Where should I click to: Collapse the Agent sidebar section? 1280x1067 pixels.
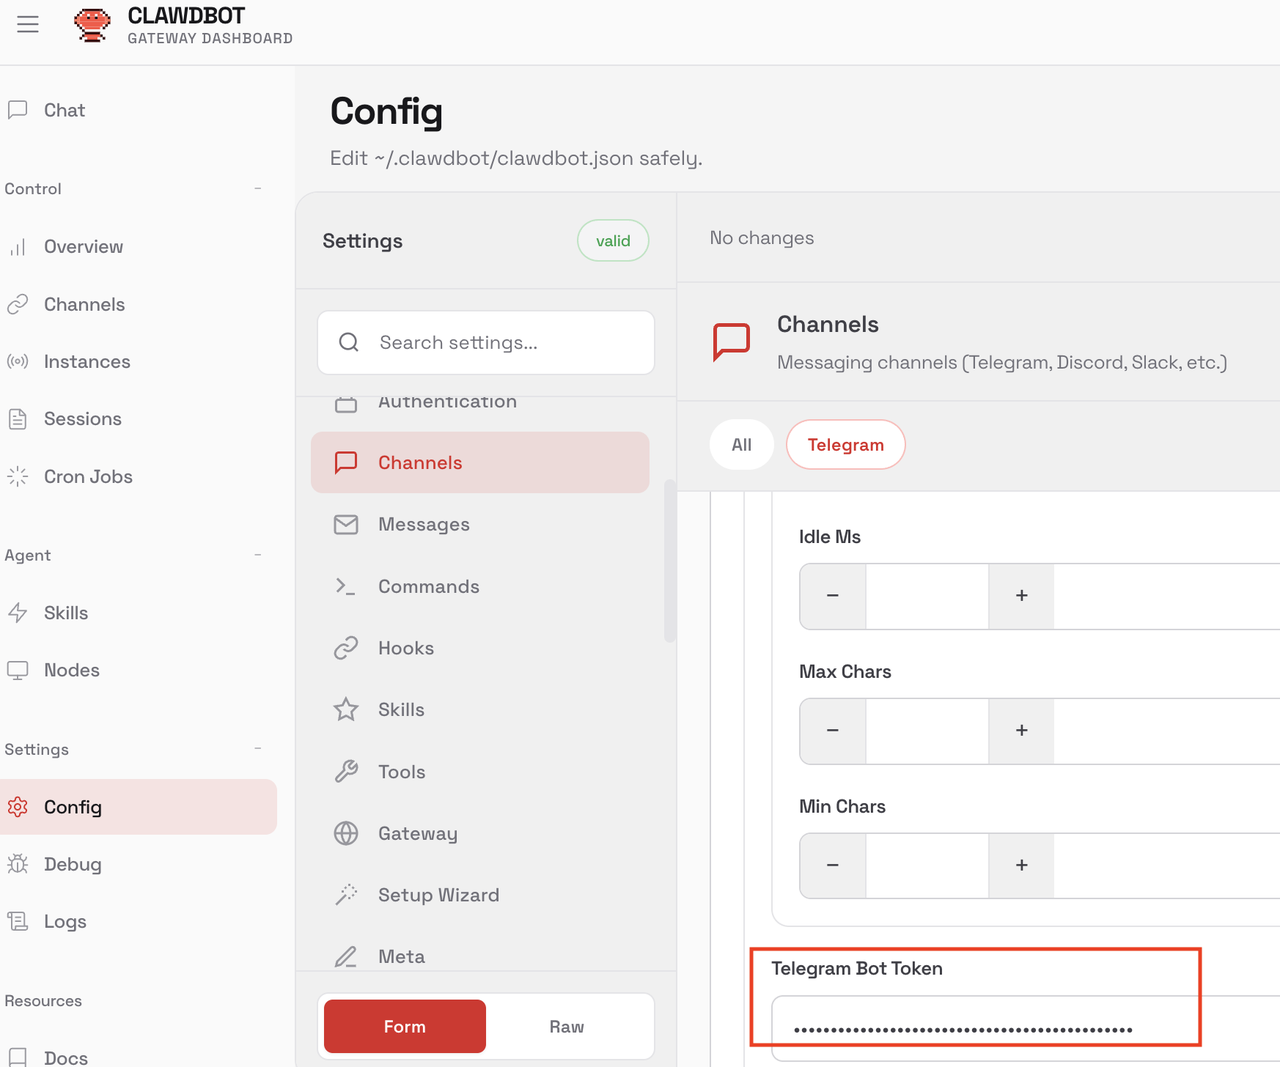(257, 555)
